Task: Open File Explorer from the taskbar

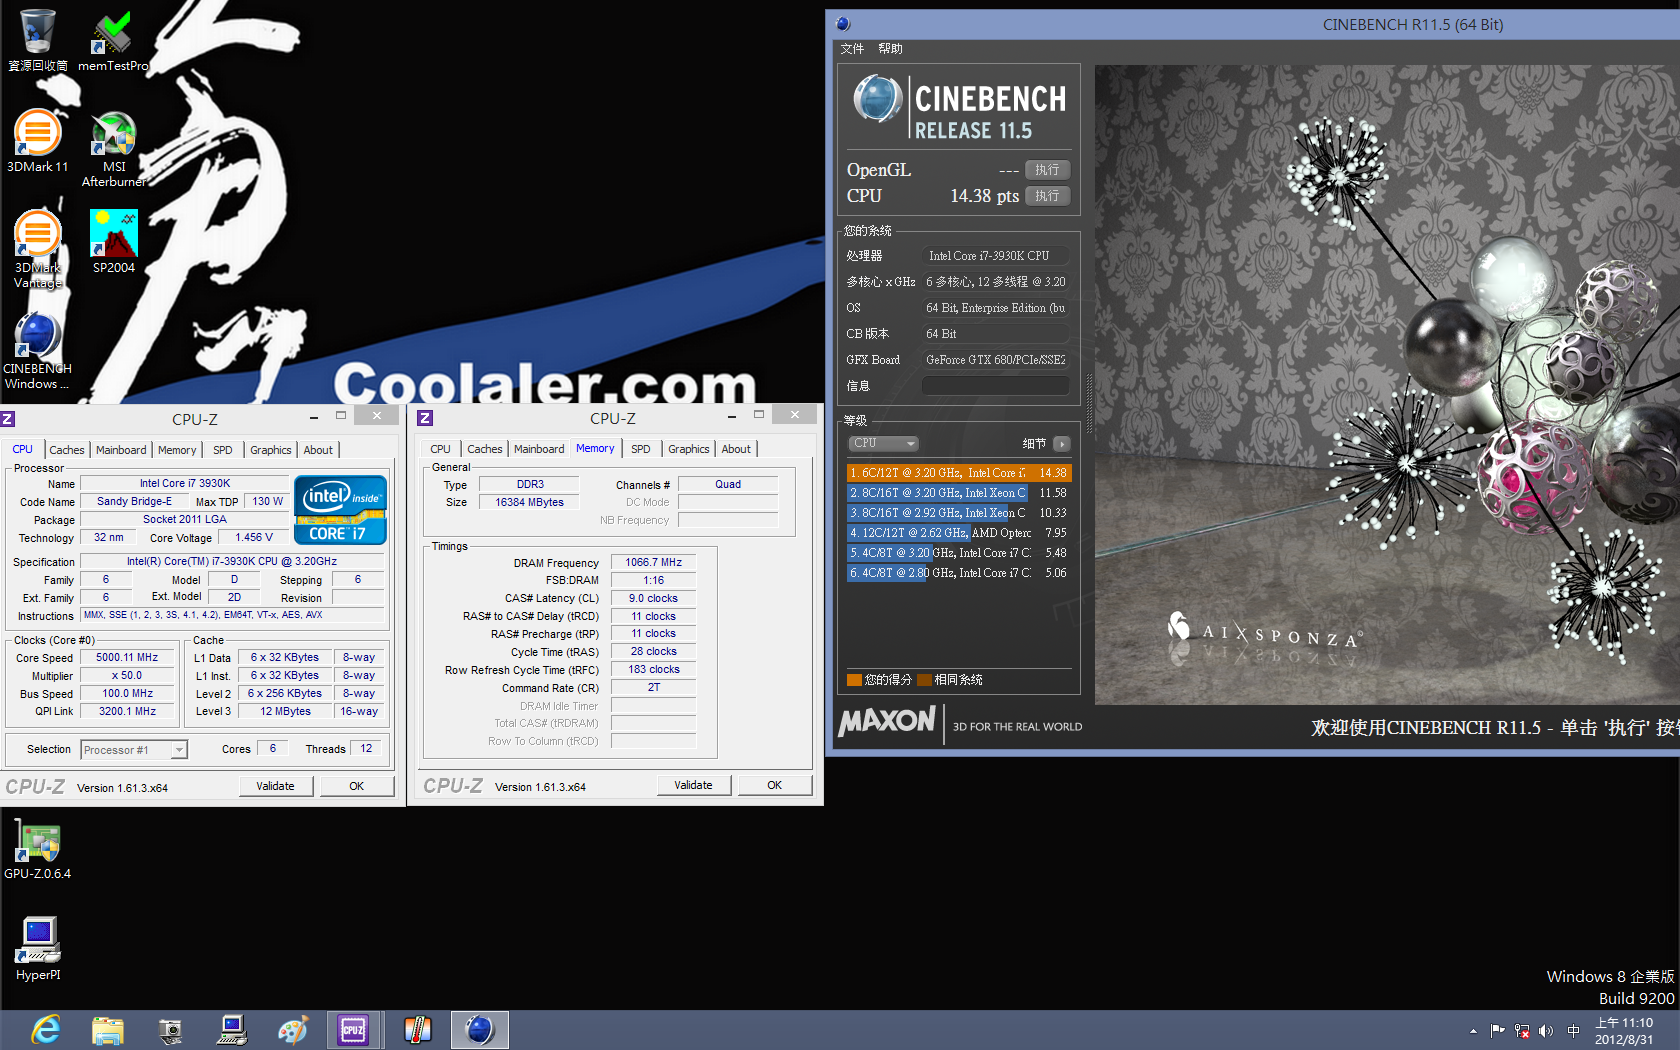Action: pyautogui.click(x=107, y=1029)
